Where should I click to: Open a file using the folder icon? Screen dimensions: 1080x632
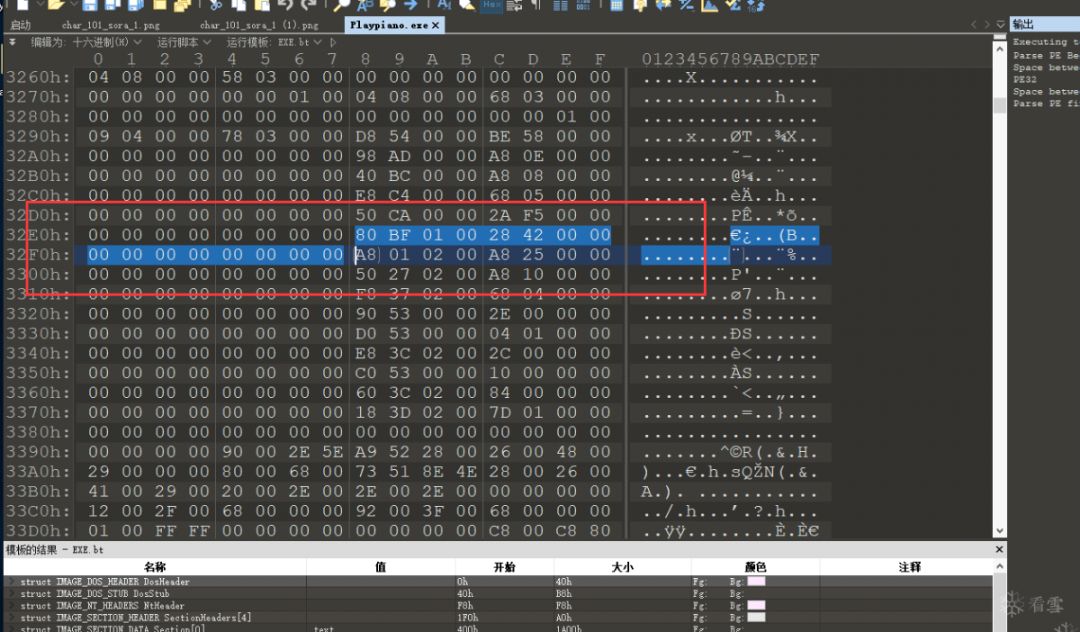(x=56, y=5)
